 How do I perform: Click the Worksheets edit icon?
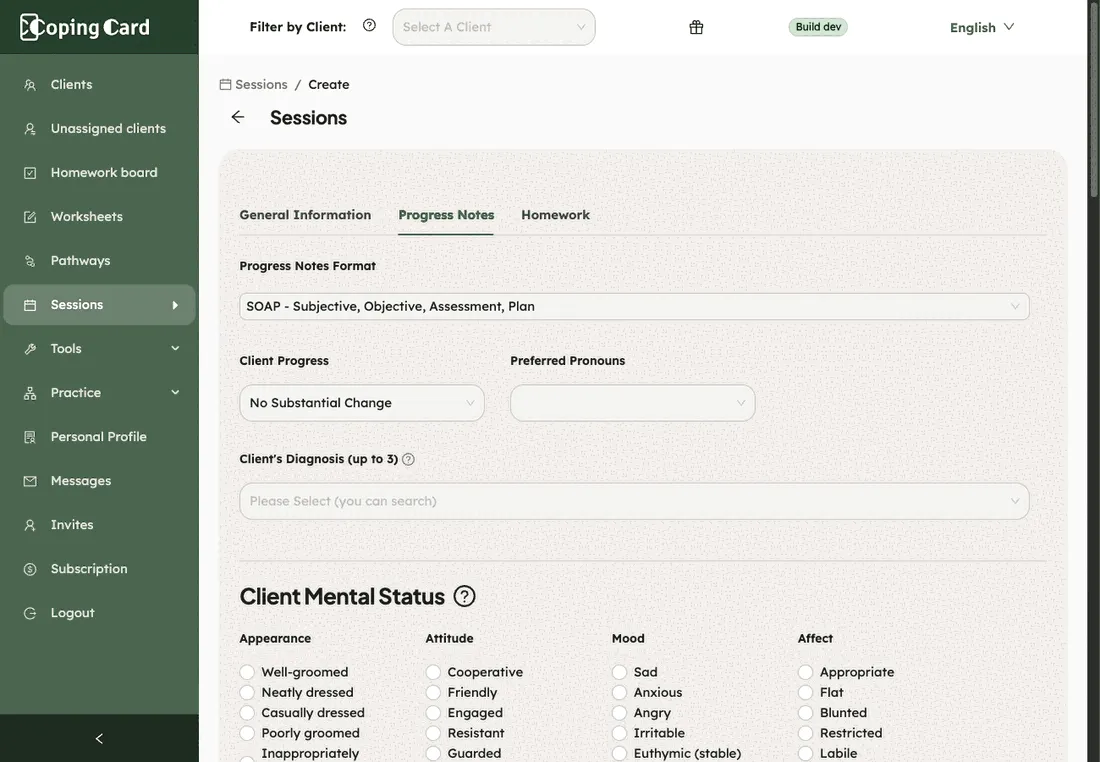coord(29,217)
